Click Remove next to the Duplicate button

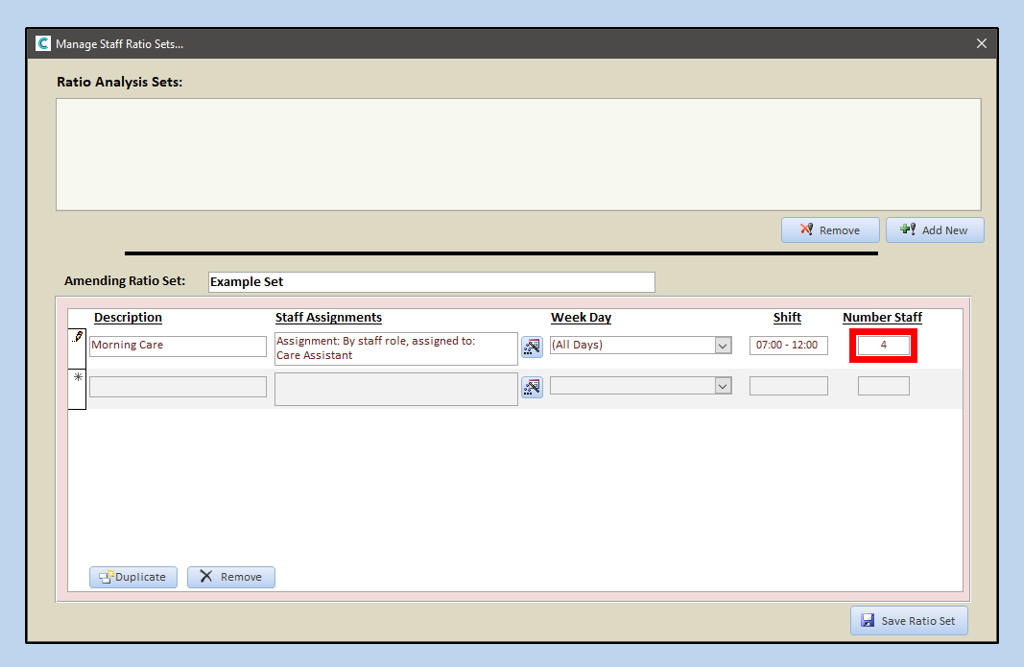pyautogui.click(x=231, y=577)
